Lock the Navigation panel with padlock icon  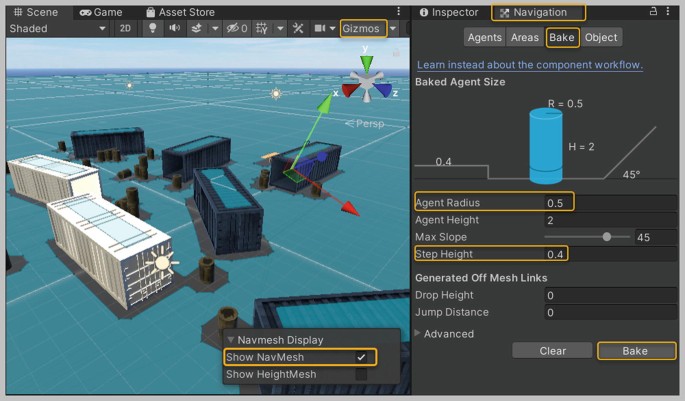654,12
